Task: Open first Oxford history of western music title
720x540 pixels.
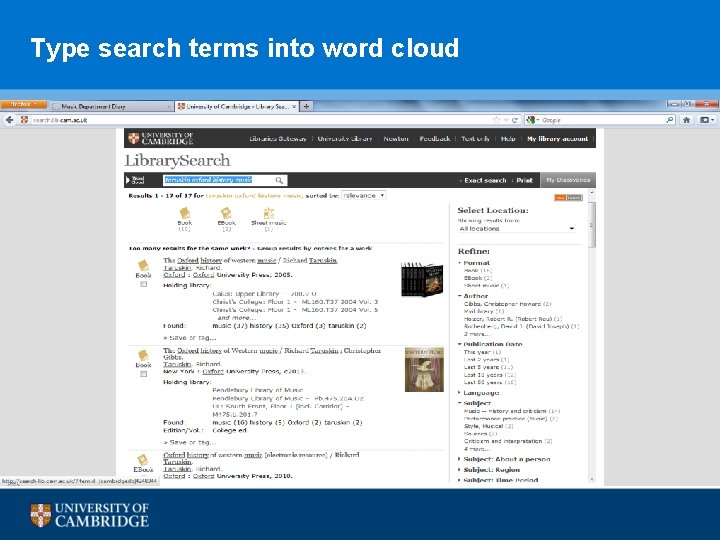Action: [250, 260]
